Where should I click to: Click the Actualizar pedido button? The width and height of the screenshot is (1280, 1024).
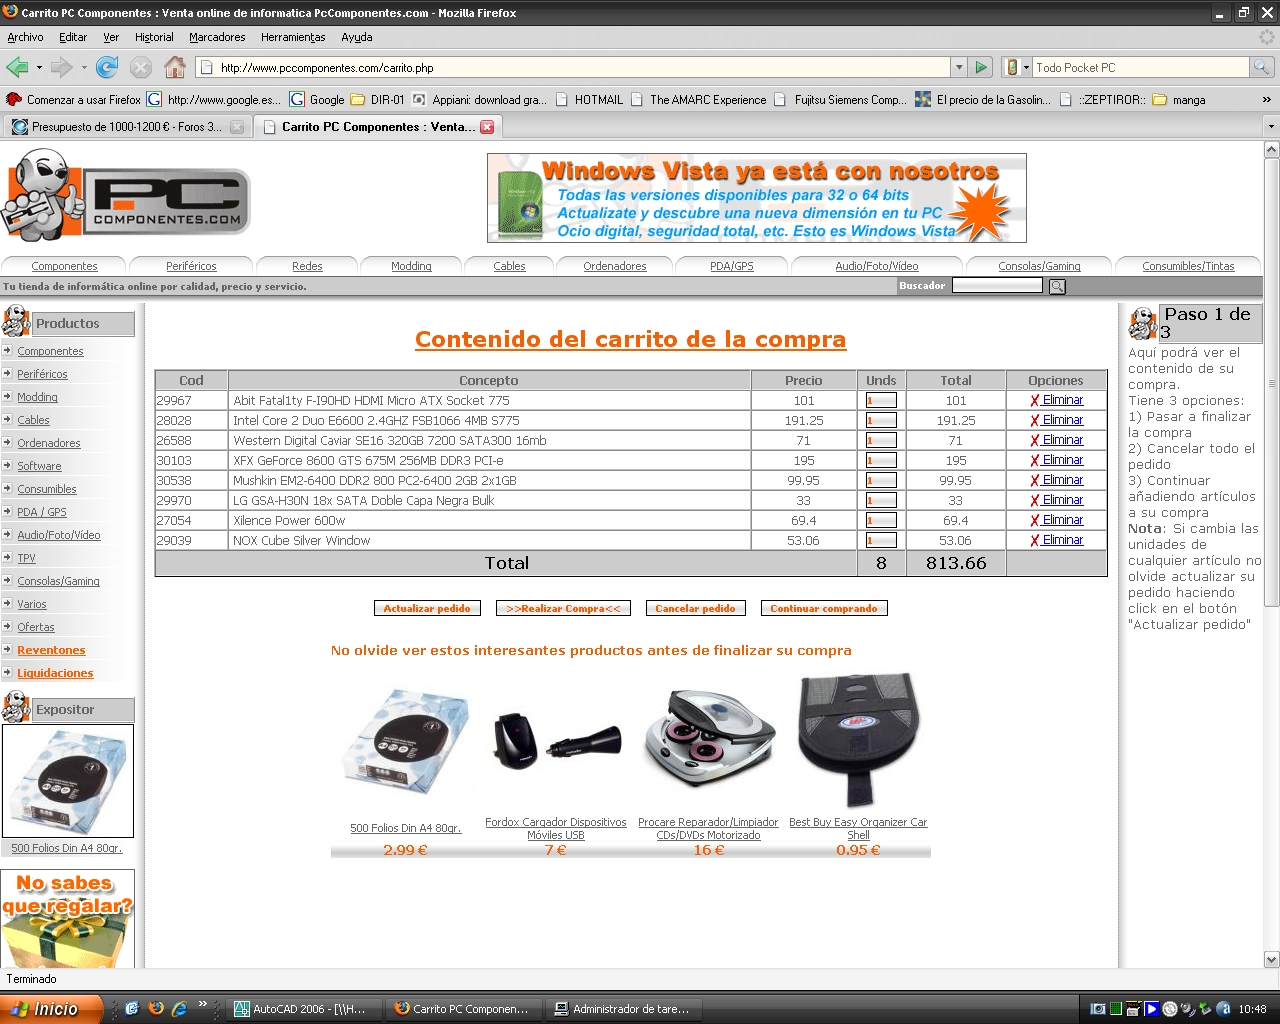427,608
